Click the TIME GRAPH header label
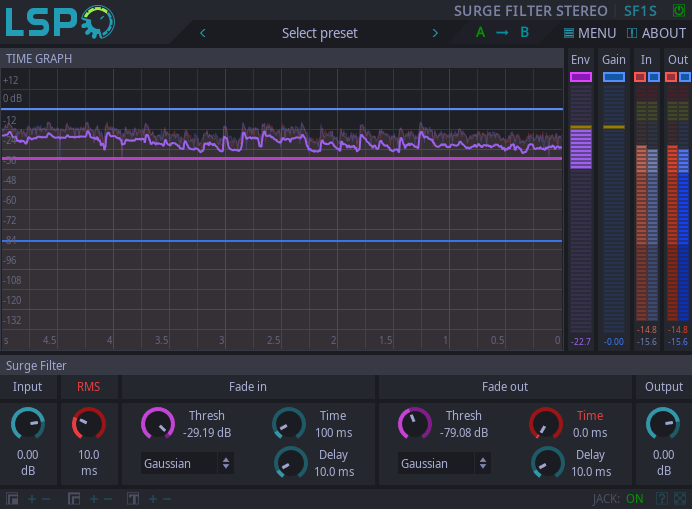 (39, 59)
